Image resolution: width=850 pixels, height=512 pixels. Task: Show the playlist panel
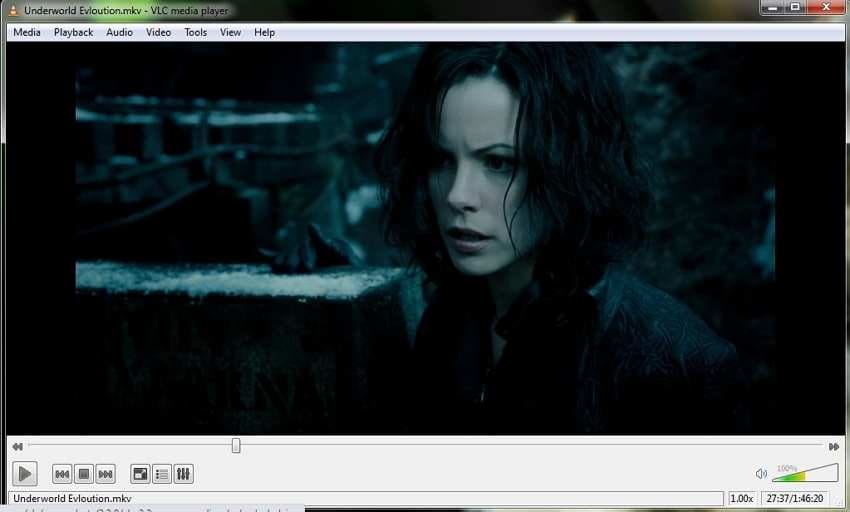(x=162, y=475)
